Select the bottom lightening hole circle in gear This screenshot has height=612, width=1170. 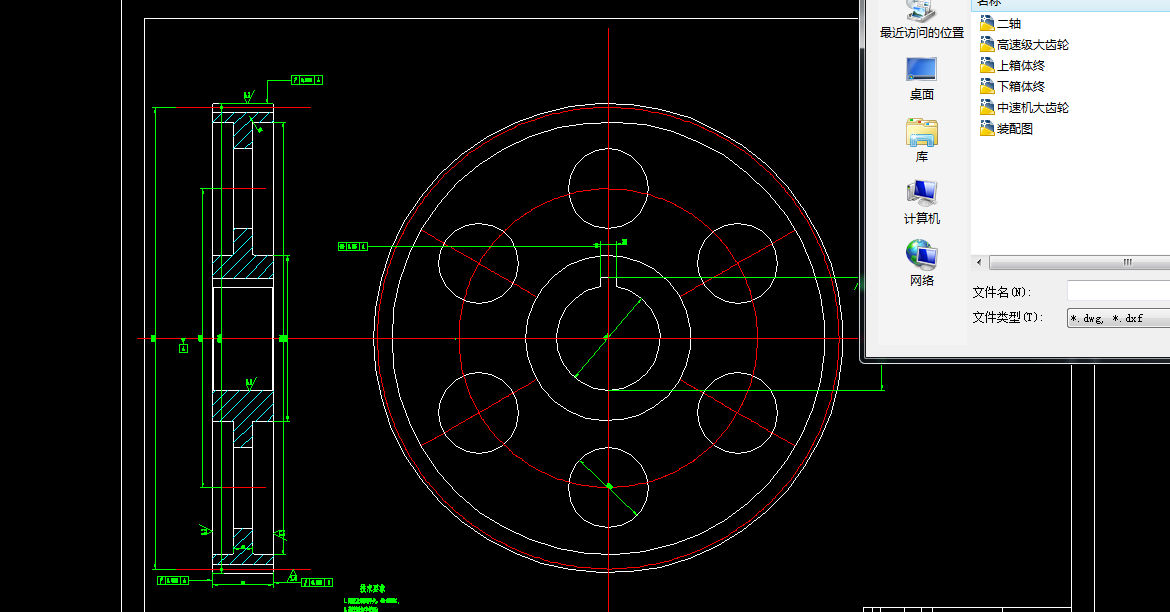click(608, 487)
